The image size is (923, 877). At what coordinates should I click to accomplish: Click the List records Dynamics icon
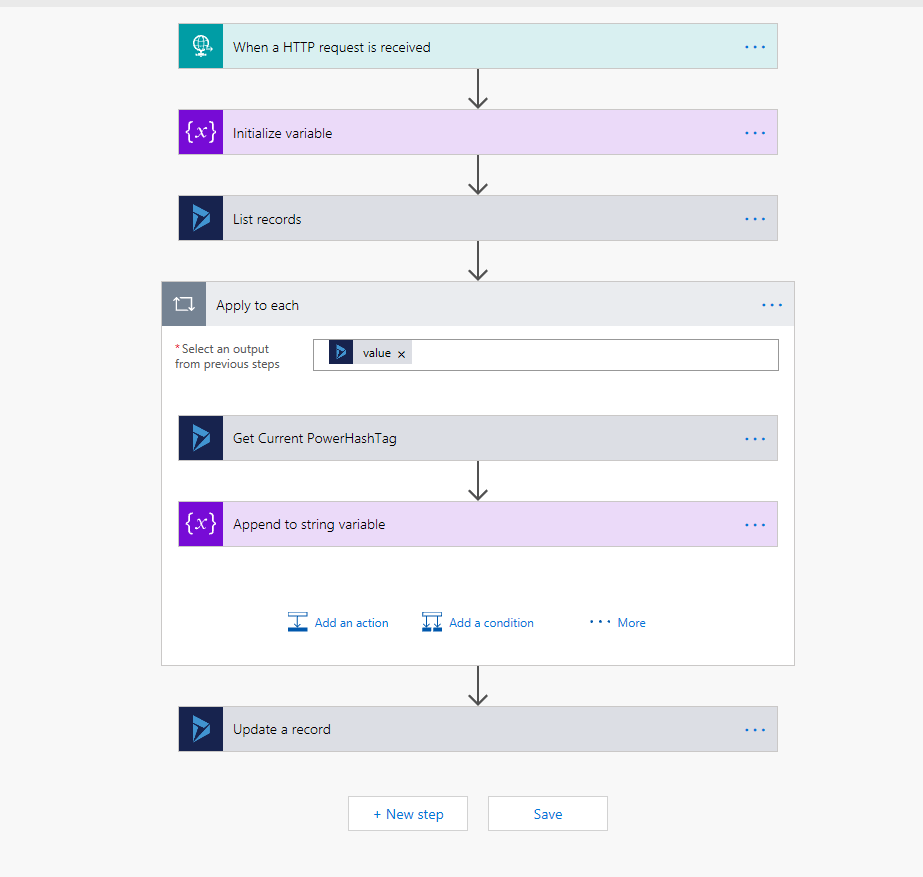click(x=201, y=219)
